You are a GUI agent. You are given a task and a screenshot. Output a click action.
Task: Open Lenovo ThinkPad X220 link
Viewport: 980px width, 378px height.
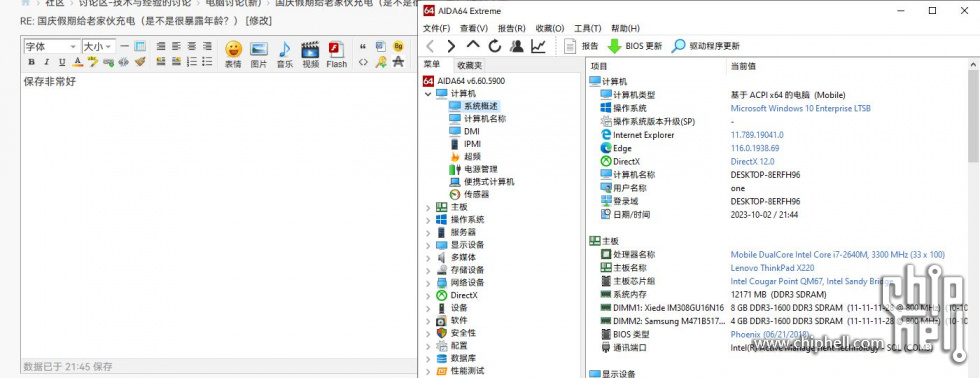772,267
